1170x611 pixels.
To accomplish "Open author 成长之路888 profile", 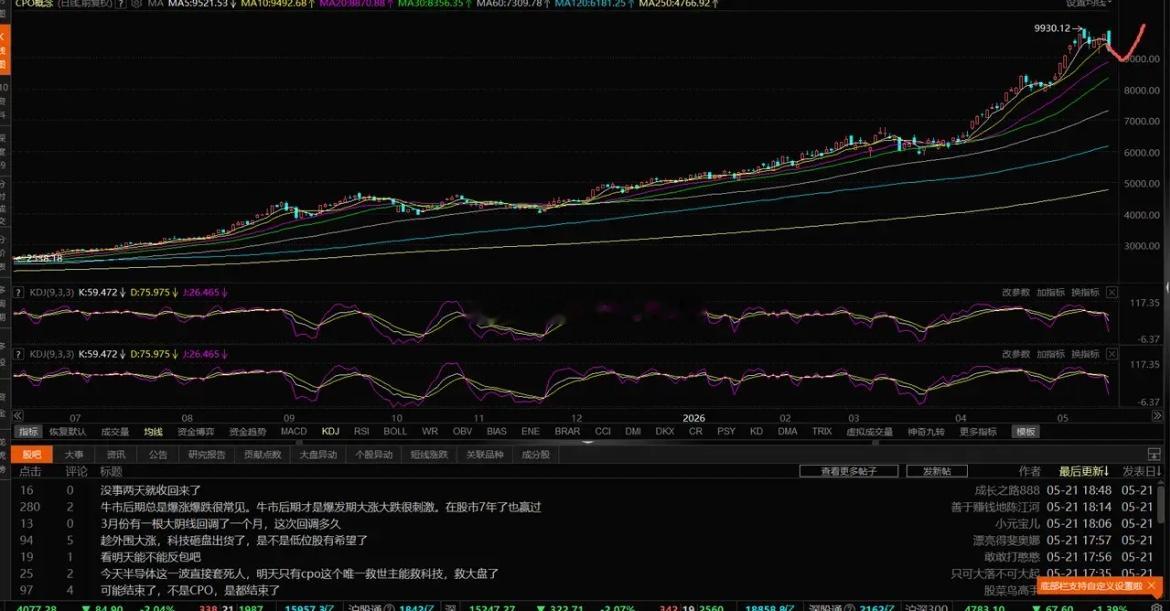I will coord(1007,490).
